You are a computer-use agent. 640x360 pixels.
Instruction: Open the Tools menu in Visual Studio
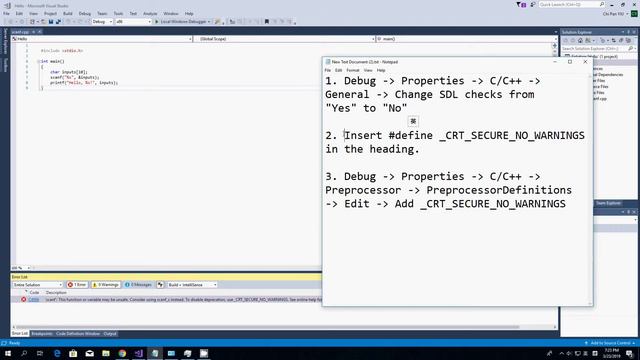118,13
